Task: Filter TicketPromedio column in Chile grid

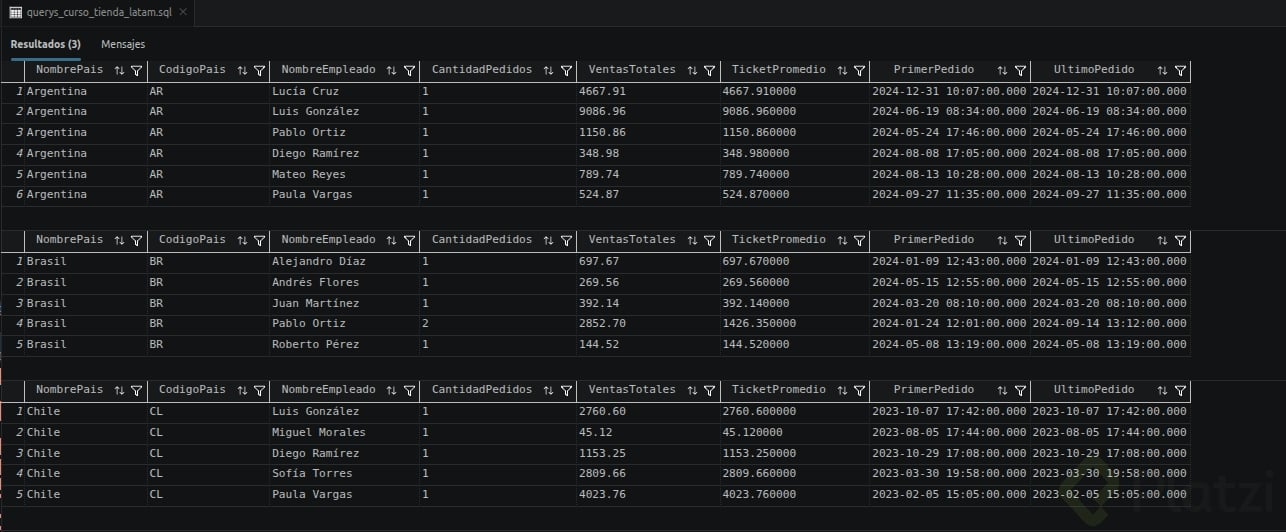Action: (x=859, y=390)
